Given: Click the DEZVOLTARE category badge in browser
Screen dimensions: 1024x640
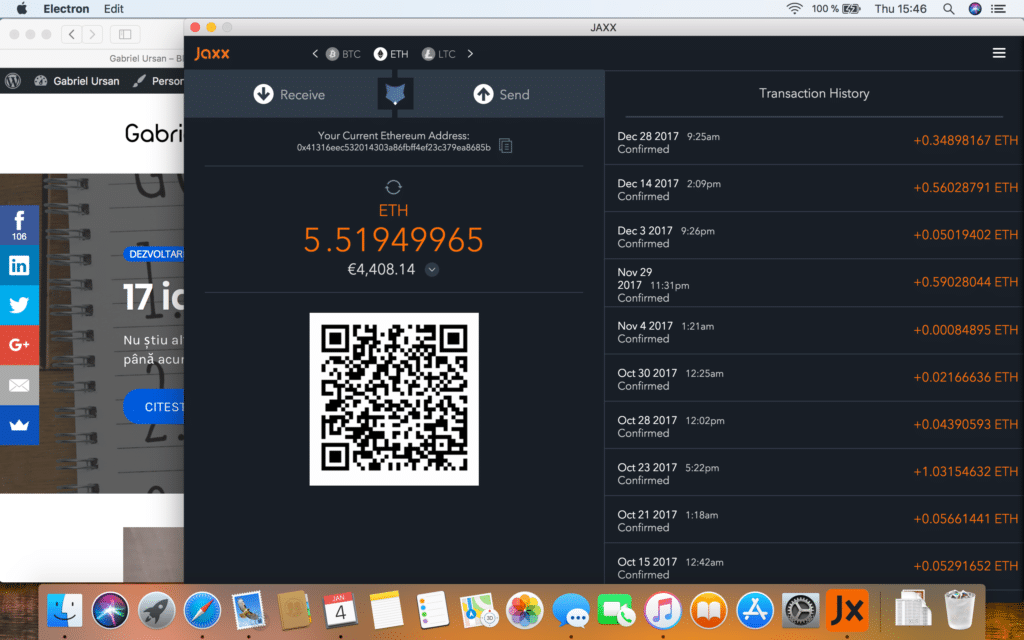Looking at the screenshot, I should click(154, 254).
